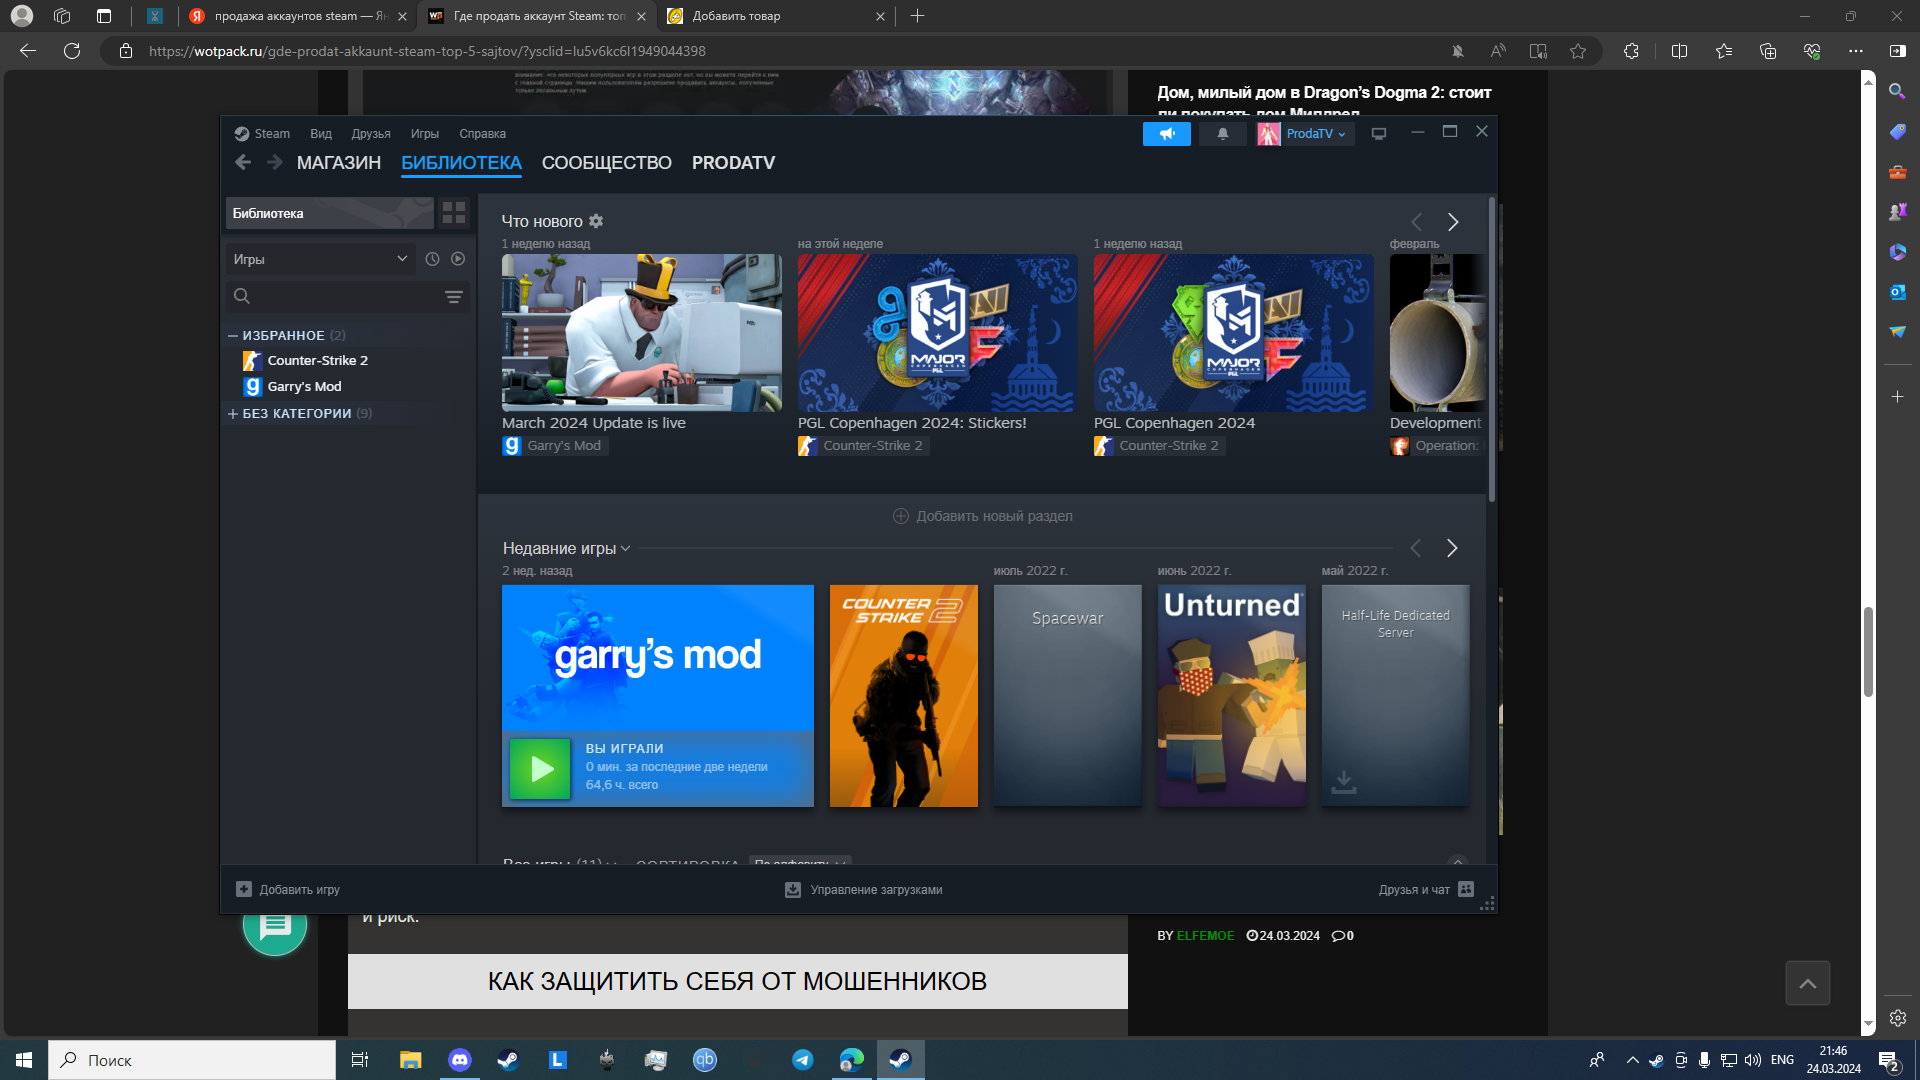This screenshot has width=1920, height=1080.
Task: Select Garry's Mod in favorites list
Action: [304, 386]
